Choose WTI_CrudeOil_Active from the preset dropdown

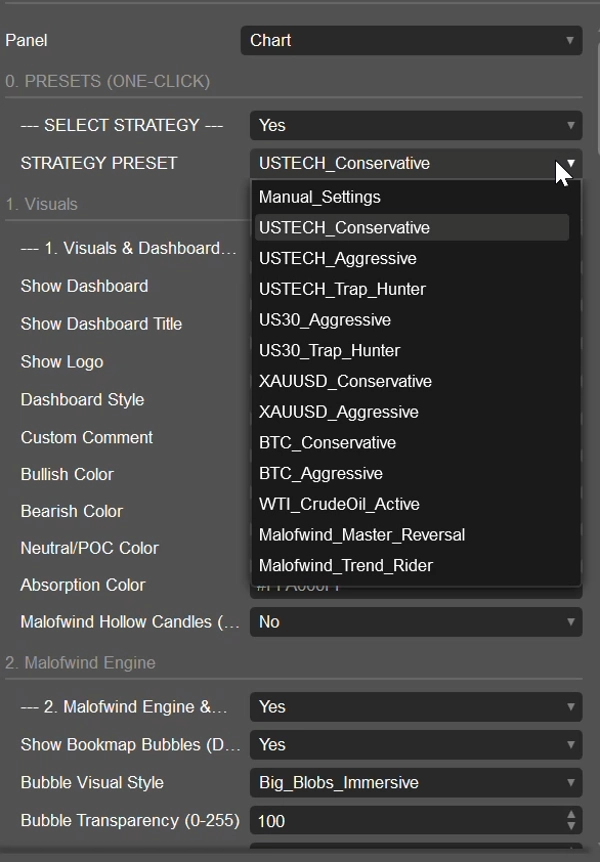click(340, 504)
